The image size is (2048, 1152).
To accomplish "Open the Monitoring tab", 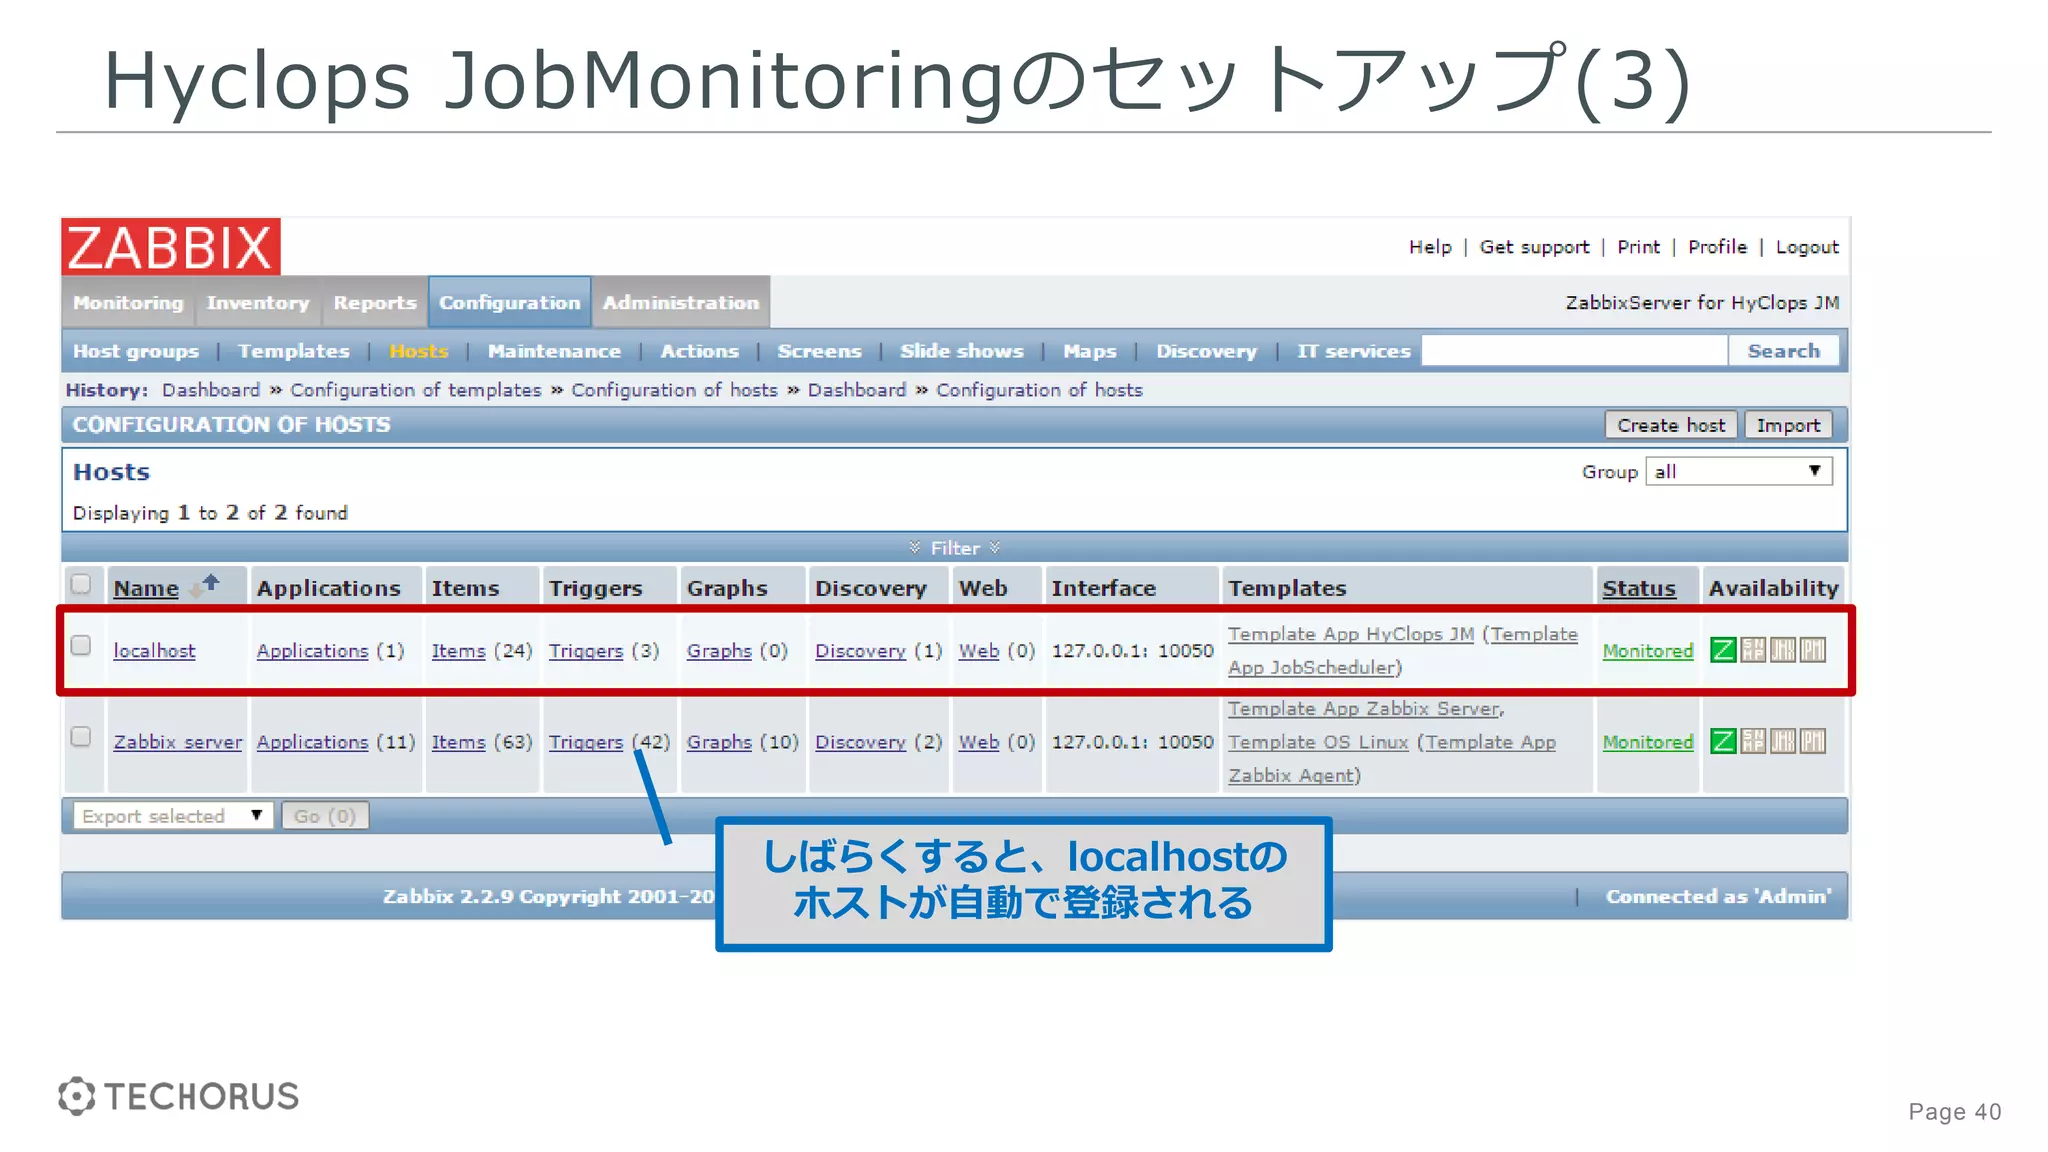I will [x=128, y=302].
